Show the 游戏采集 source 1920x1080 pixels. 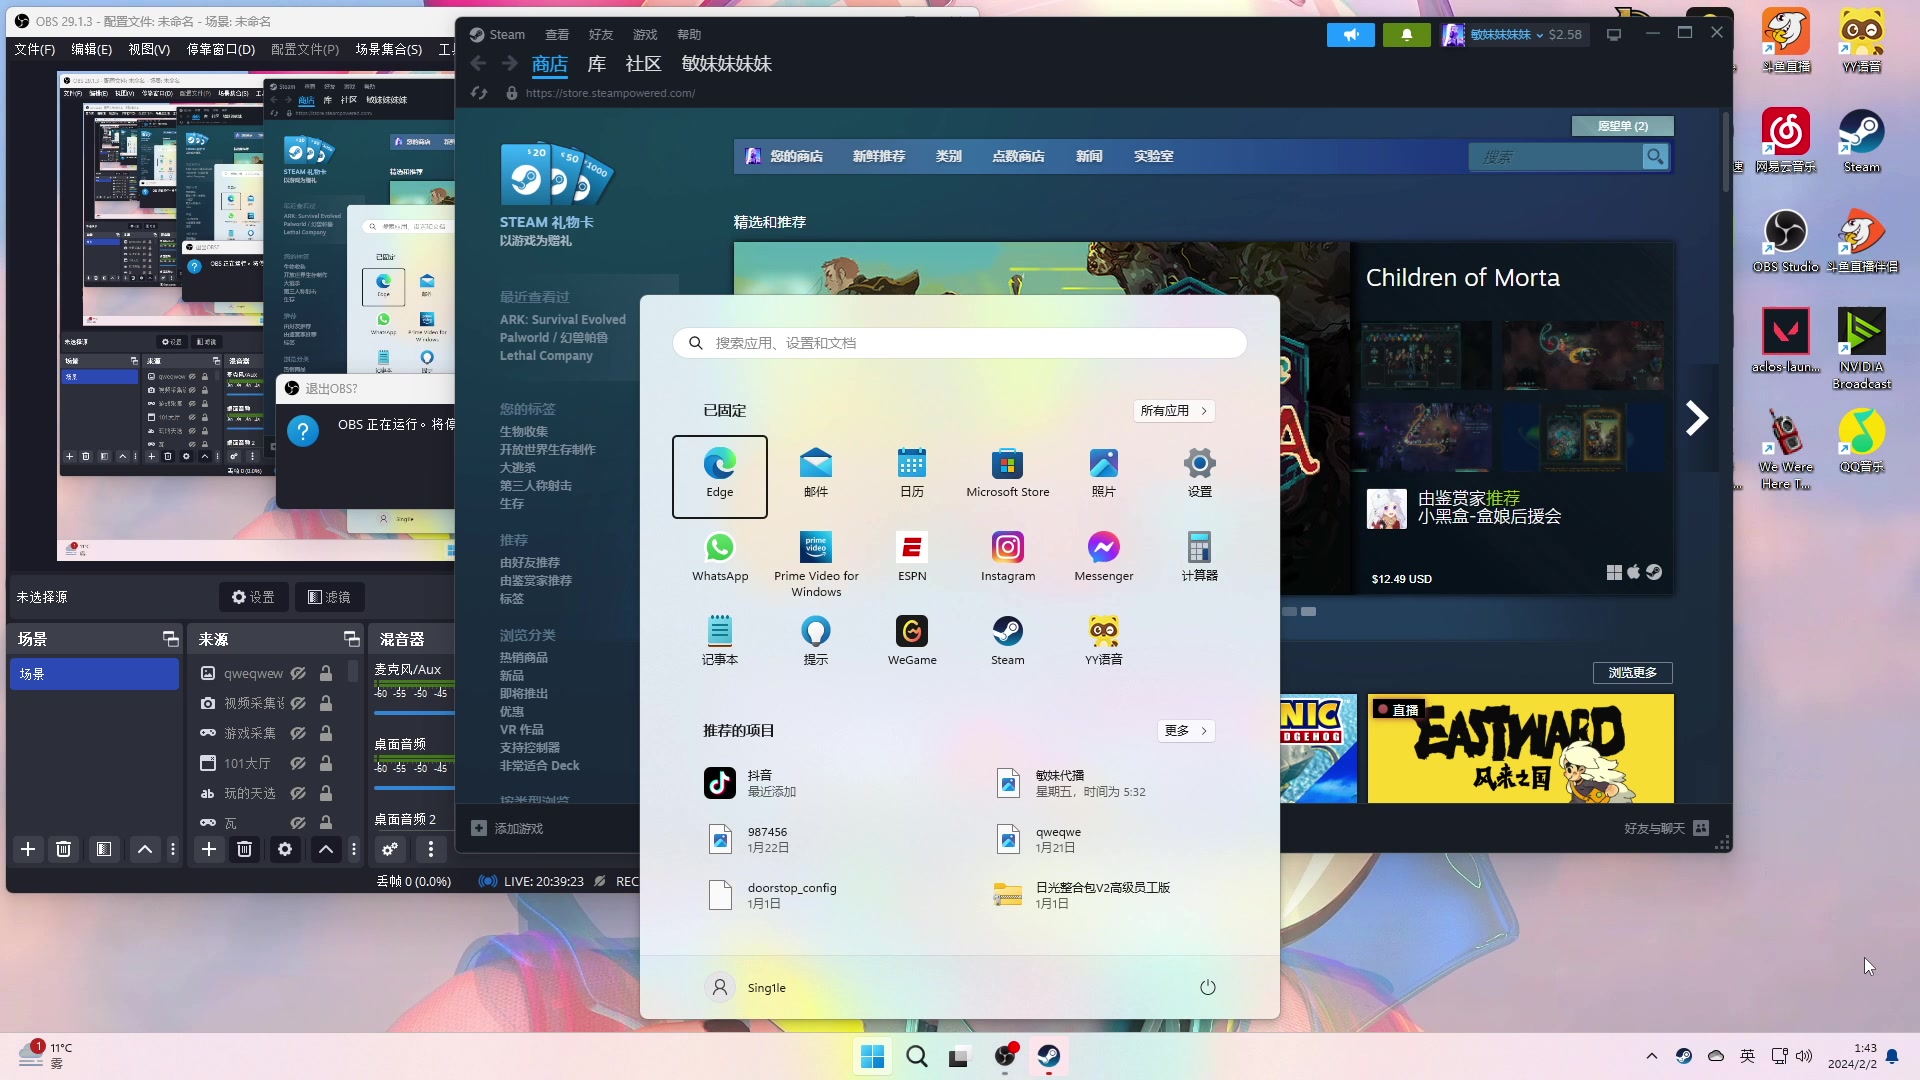(x=298, y=734)
